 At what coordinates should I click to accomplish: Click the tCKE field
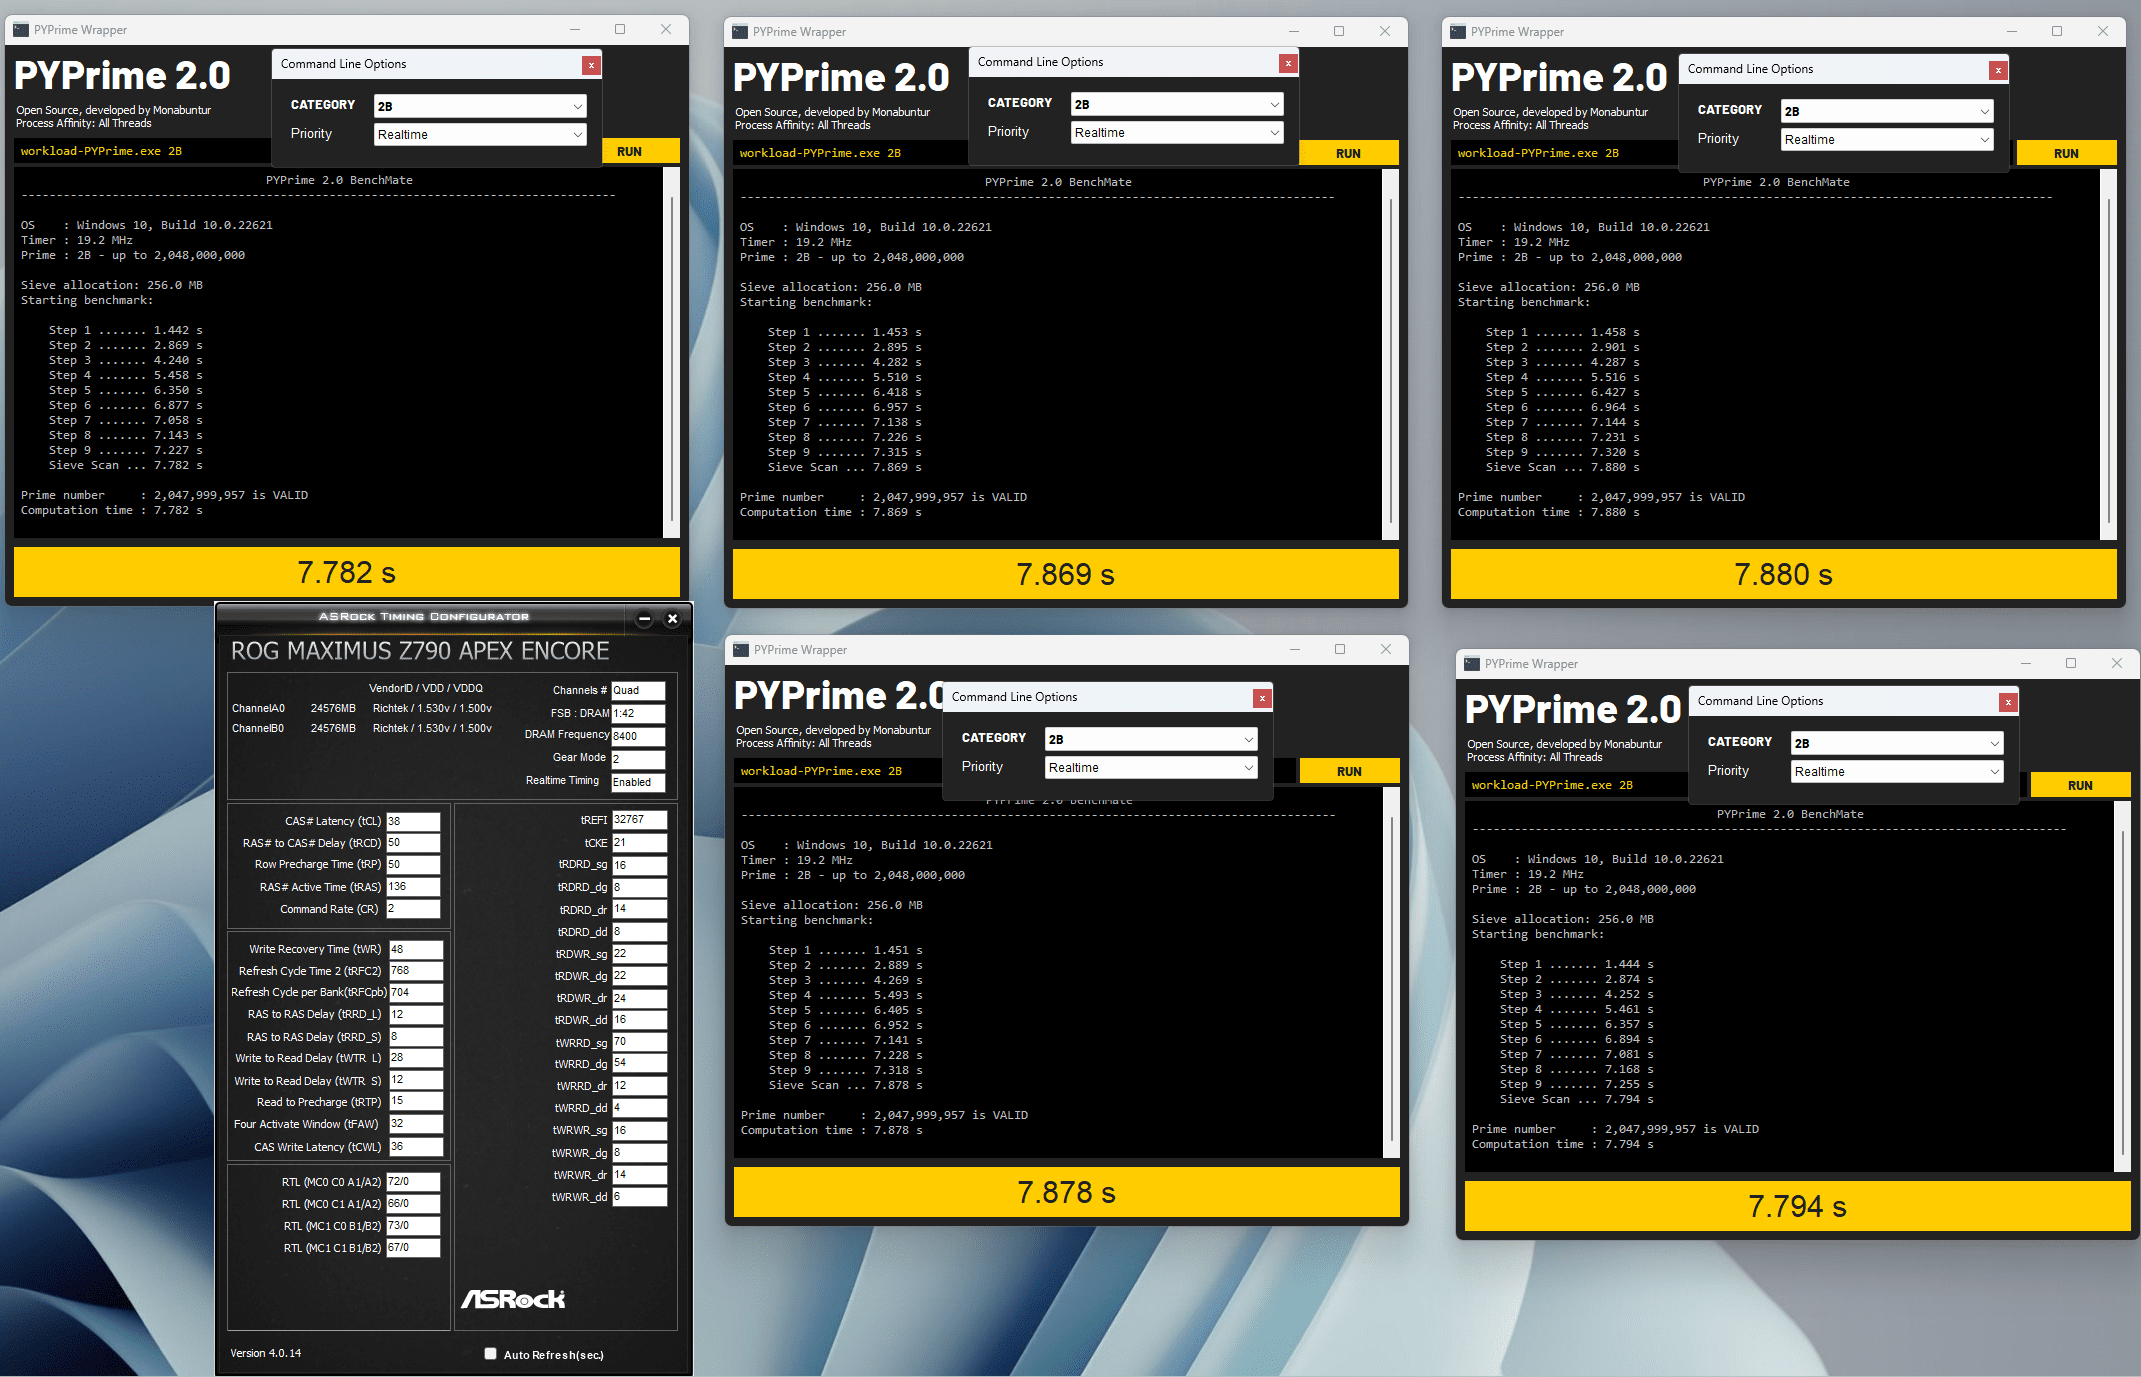[640, 843]
